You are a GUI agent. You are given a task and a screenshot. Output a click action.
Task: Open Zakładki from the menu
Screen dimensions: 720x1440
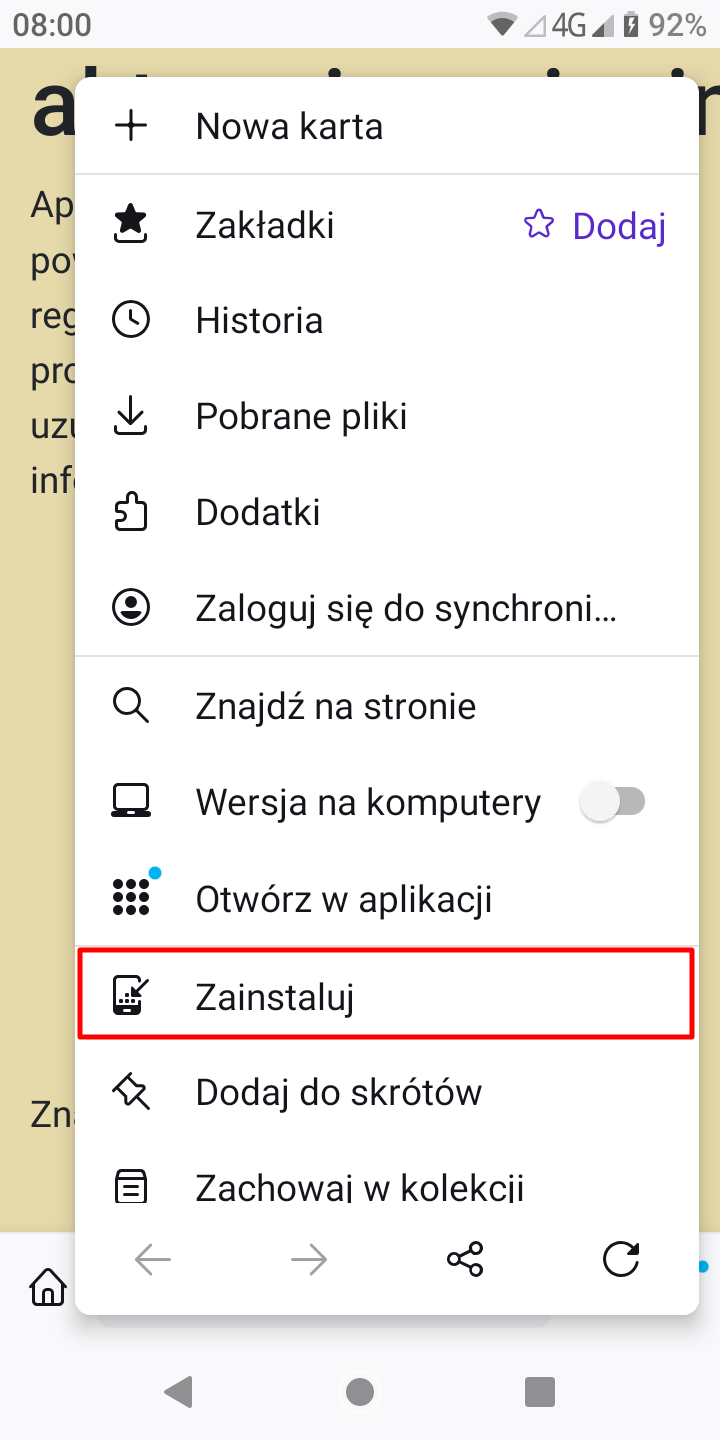264,225
